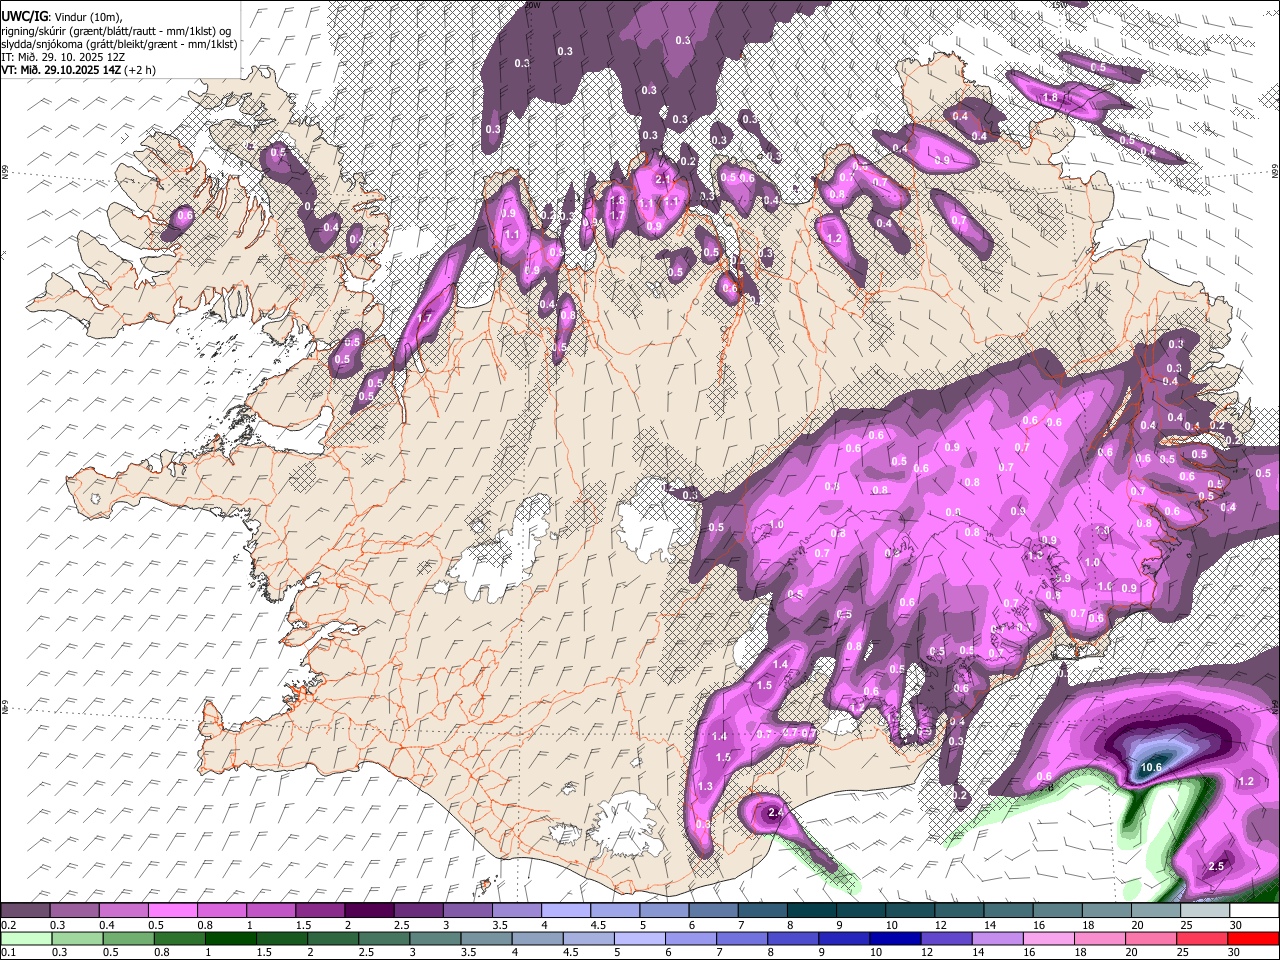Click the 'VT: Mið. 29.10.2025 14Z' valid time

click(x=60, y=70)
